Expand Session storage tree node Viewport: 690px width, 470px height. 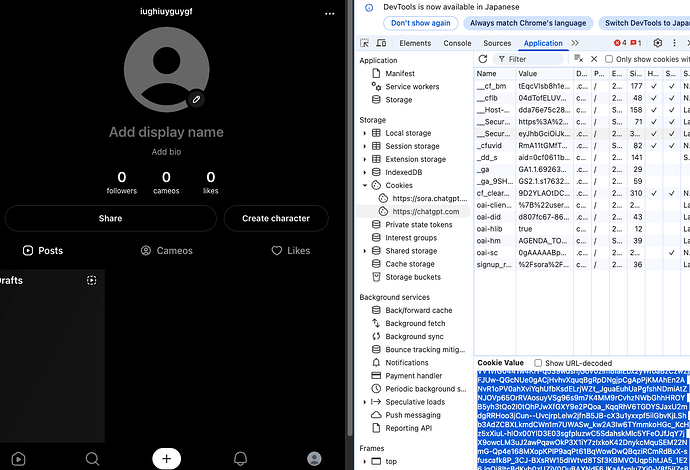[364, 146]
